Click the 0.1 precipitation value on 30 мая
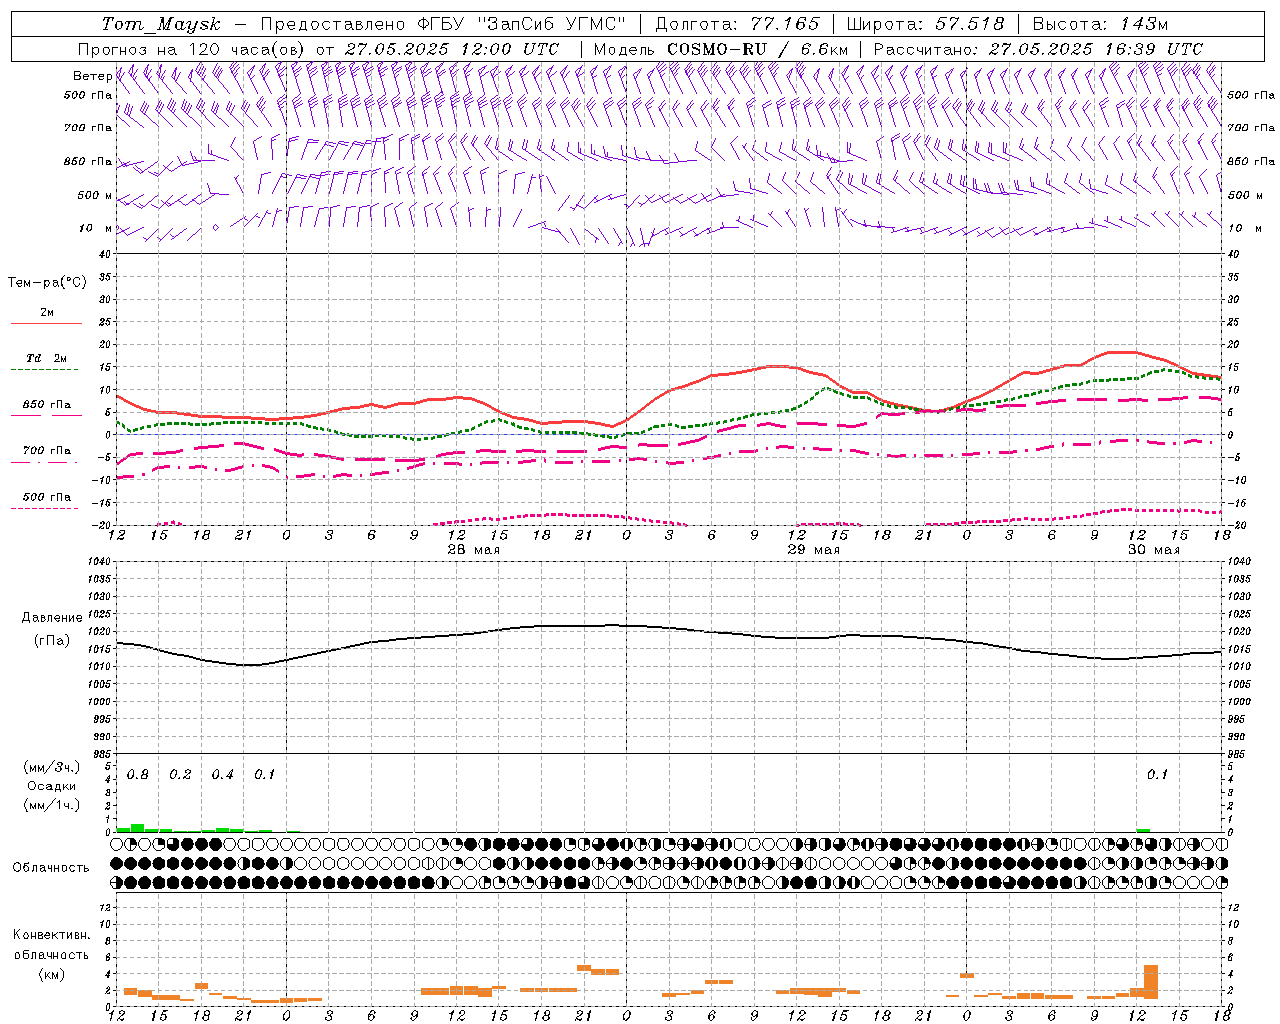Viewport: 1280px width, 1024px height. (x=1157, y=775)
